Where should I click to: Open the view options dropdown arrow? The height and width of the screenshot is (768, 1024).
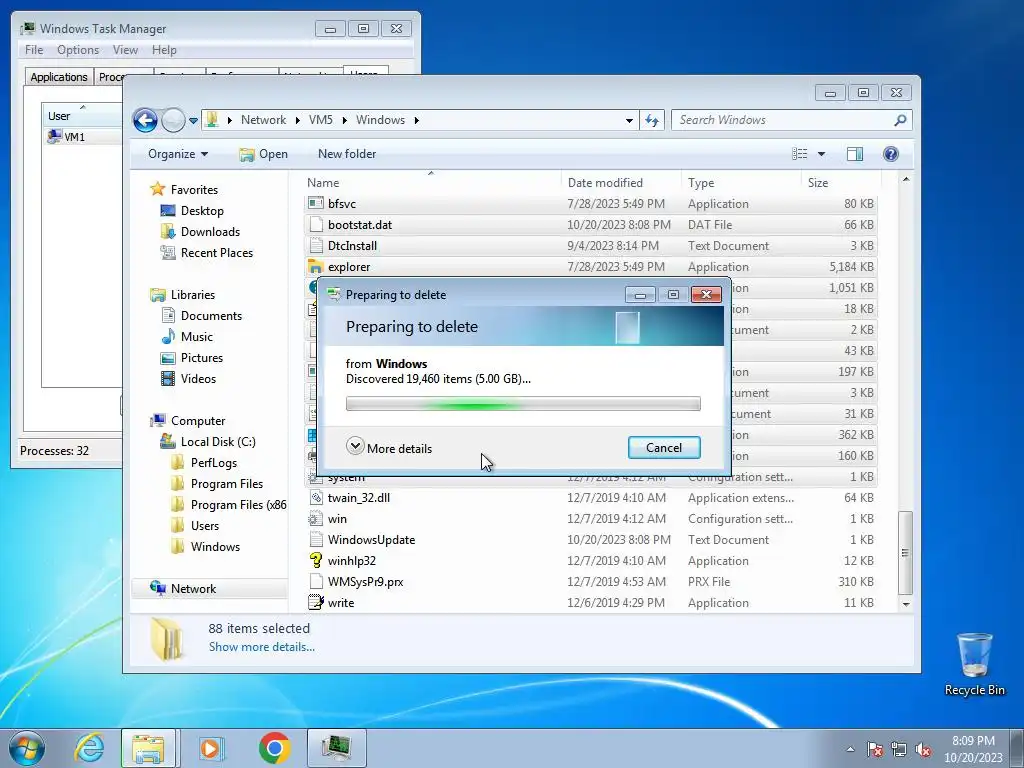822,154
